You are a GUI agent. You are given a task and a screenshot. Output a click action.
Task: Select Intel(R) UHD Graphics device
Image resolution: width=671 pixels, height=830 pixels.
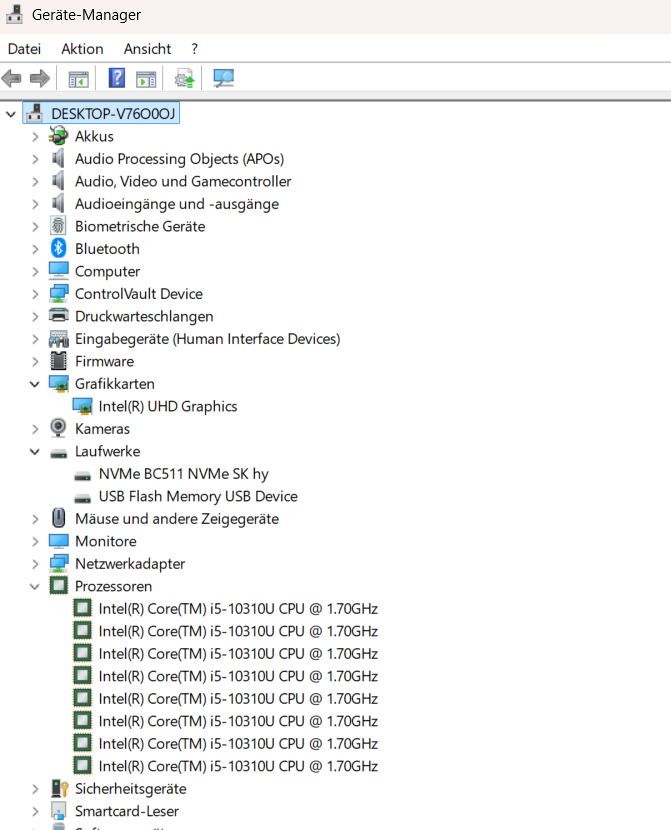pyautogui.click(x=168, y=407)
